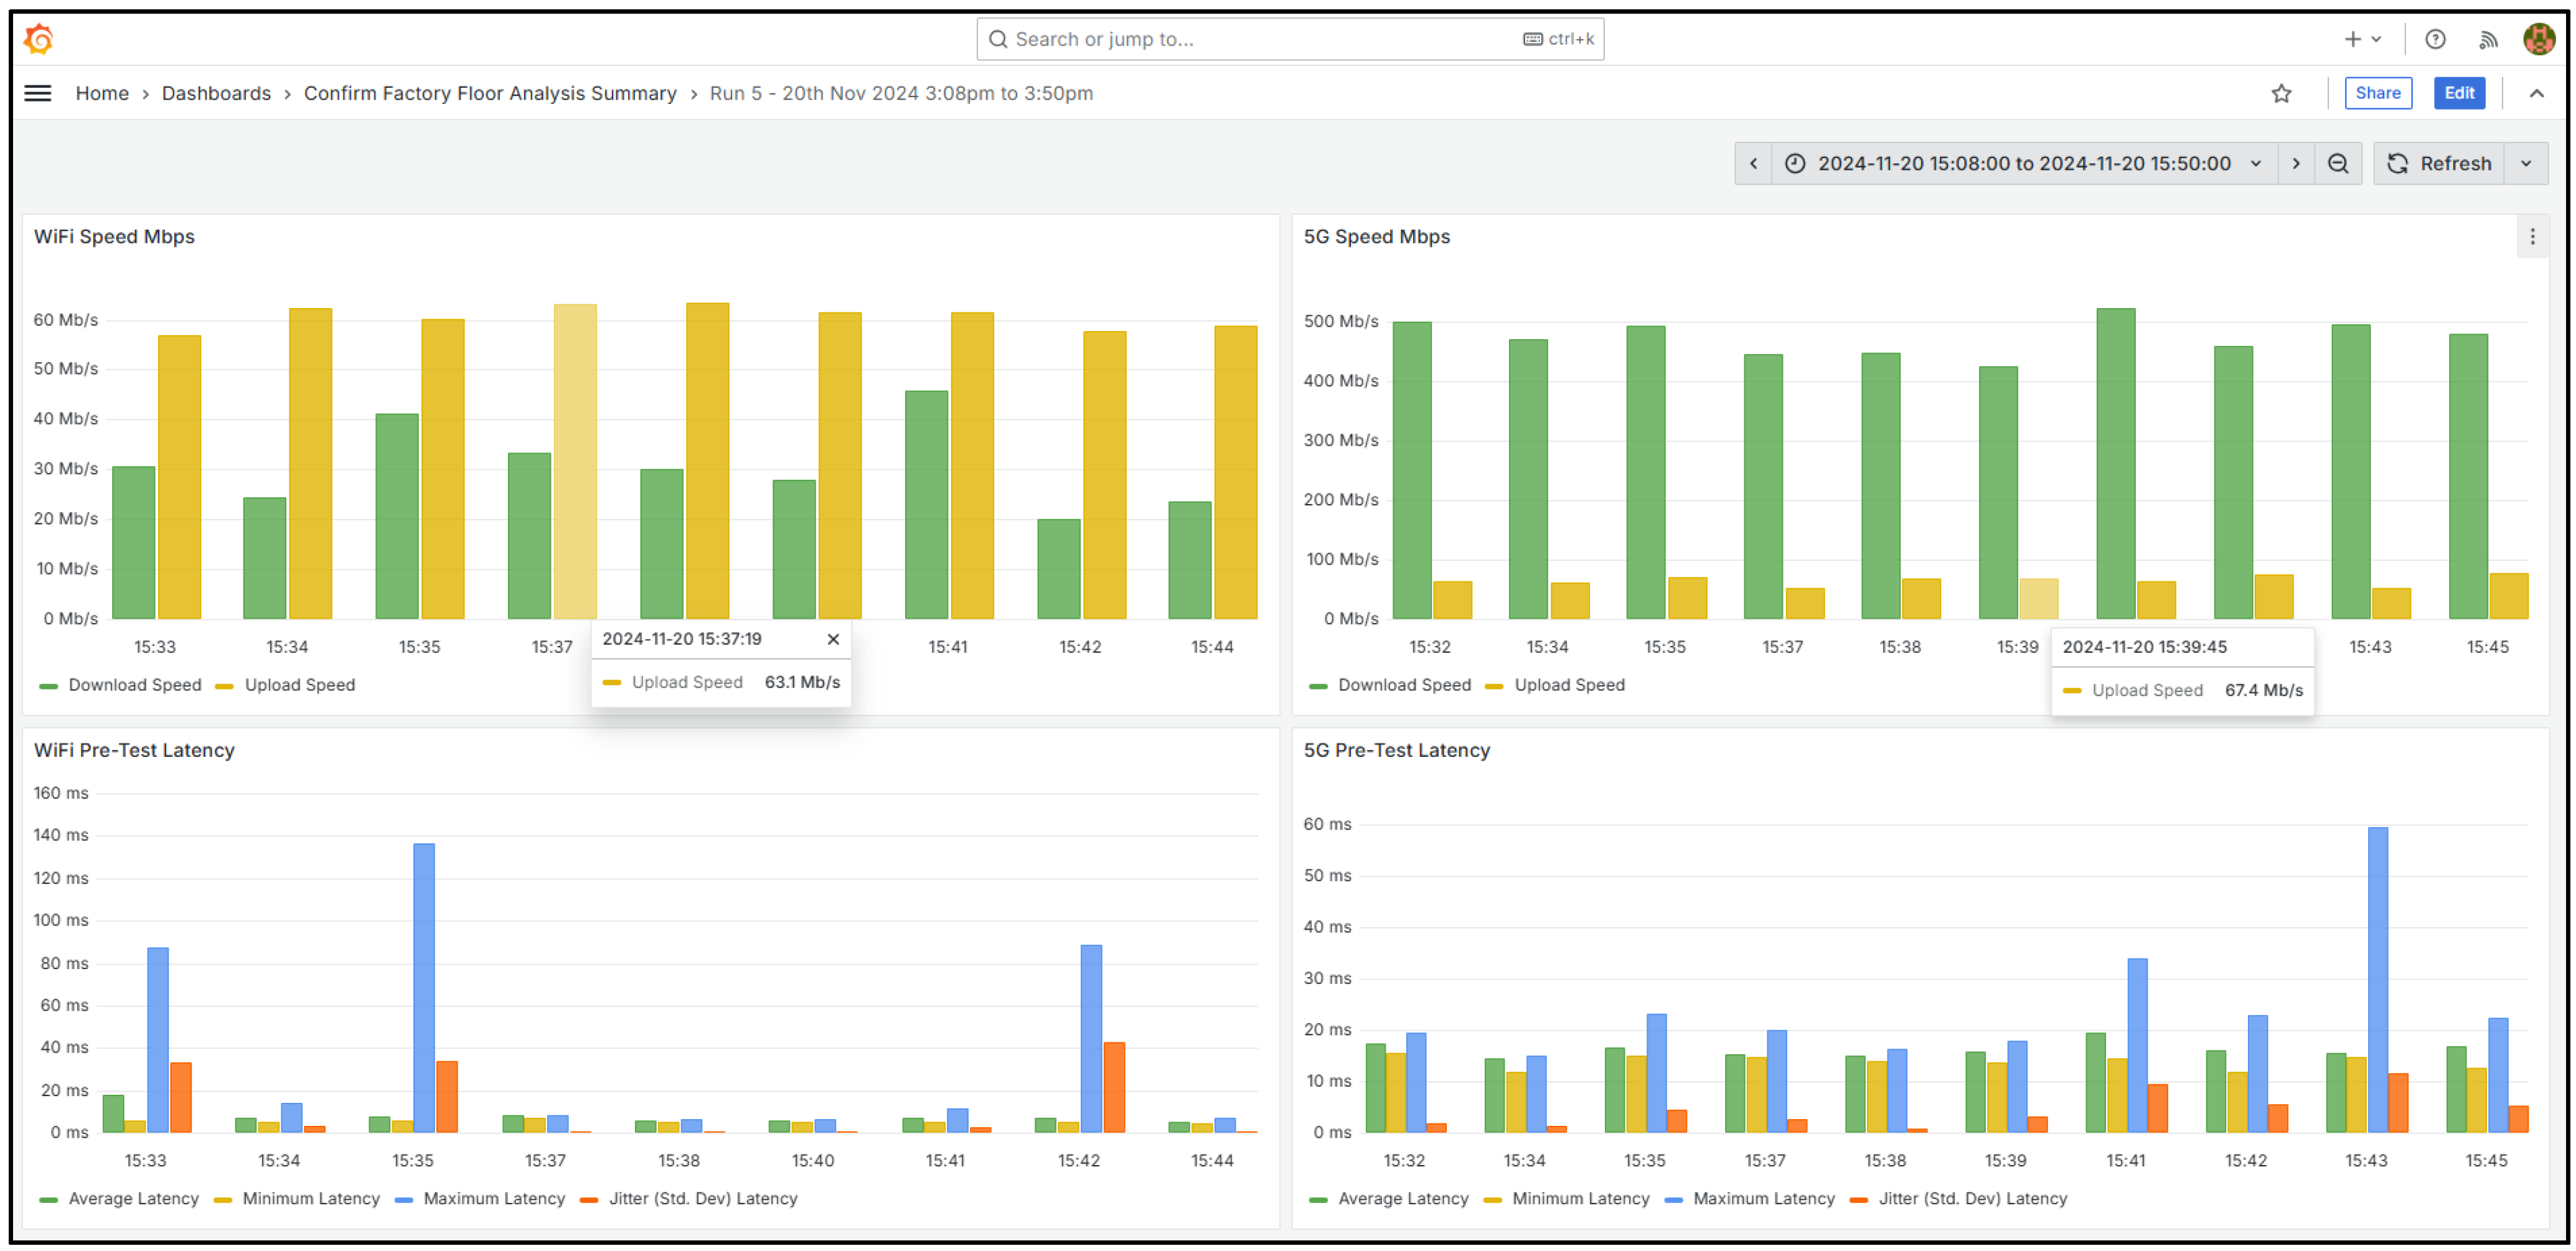Toggle WiFi Speed Download Speed legend series
Screen dimensions: 2576x1251
click(x=134, y=685)
